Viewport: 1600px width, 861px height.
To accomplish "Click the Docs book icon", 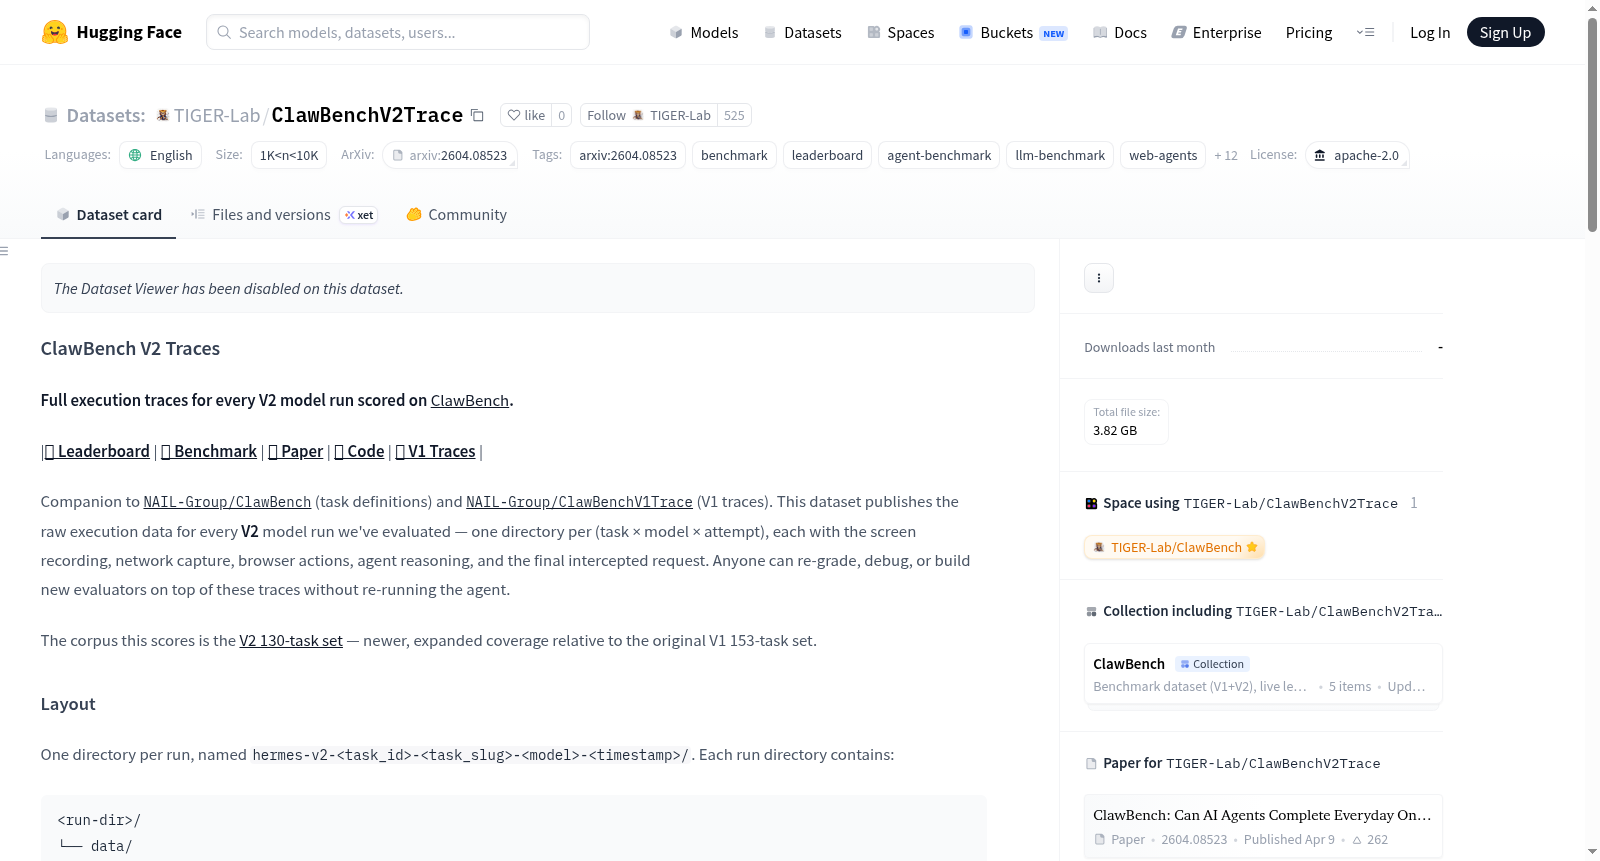I will (1100, 32).
